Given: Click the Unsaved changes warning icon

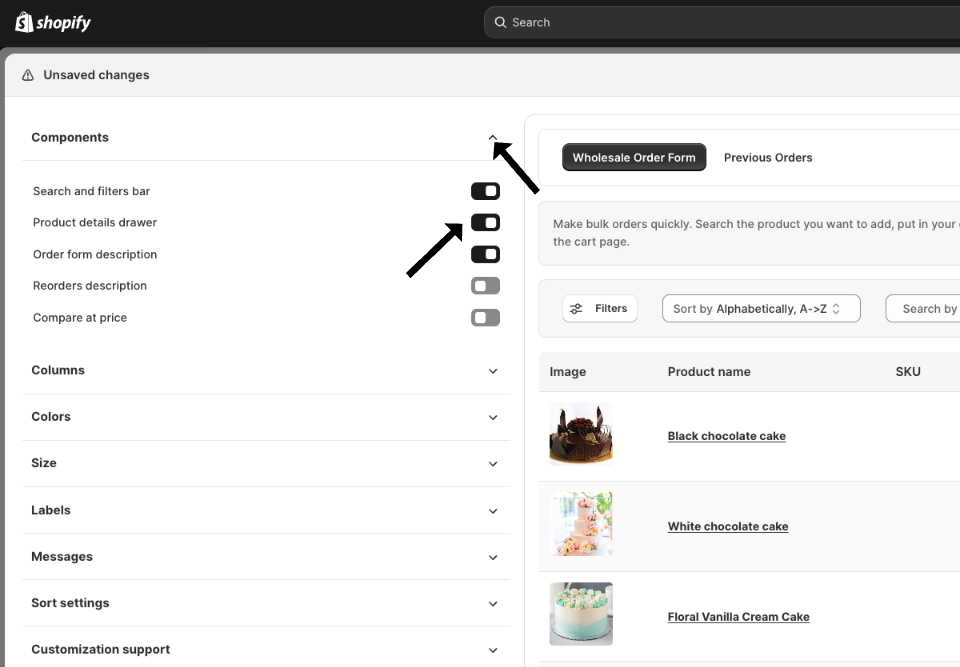Looking at the screenshot, I should [28, 75].
